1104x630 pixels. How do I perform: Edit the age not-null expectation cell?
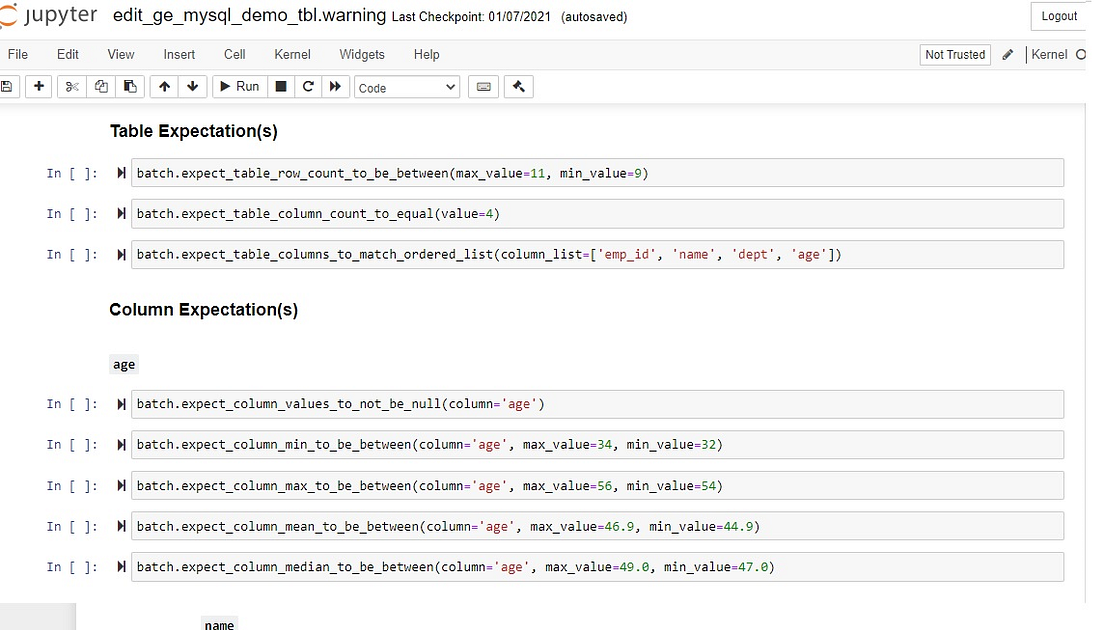597,404
